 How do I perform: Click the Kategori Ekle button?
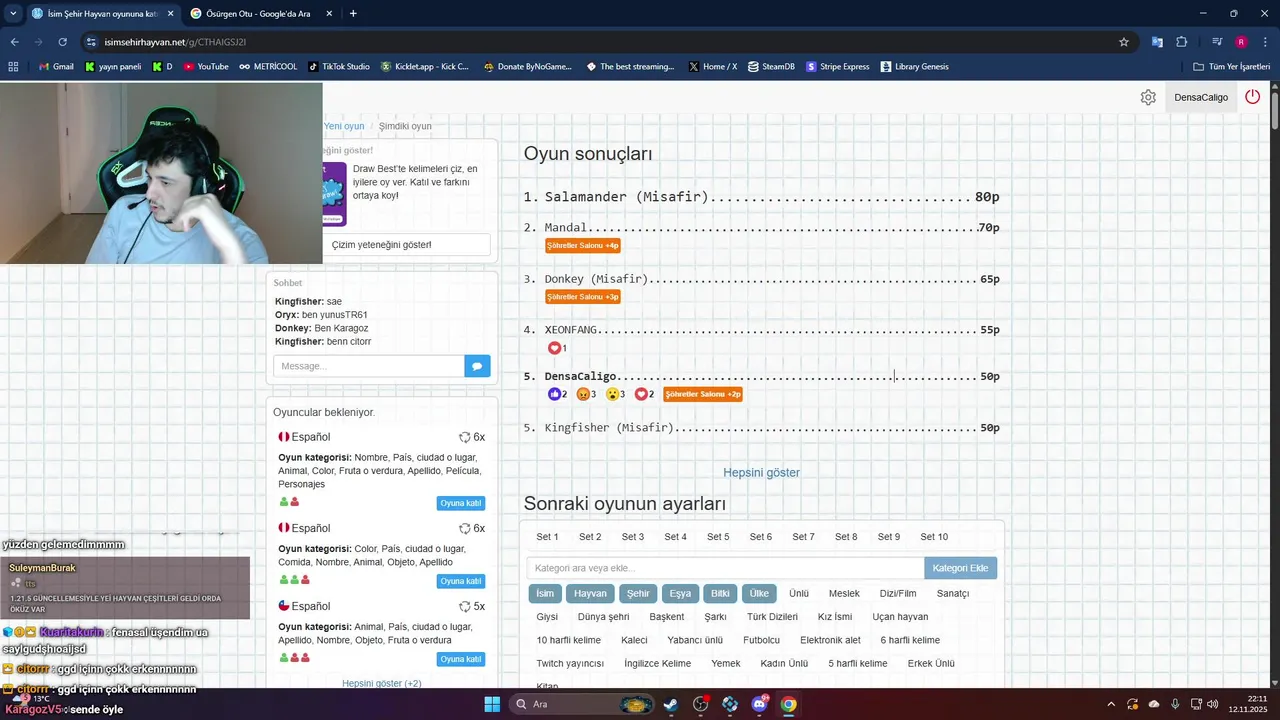(x=960, y=568)
